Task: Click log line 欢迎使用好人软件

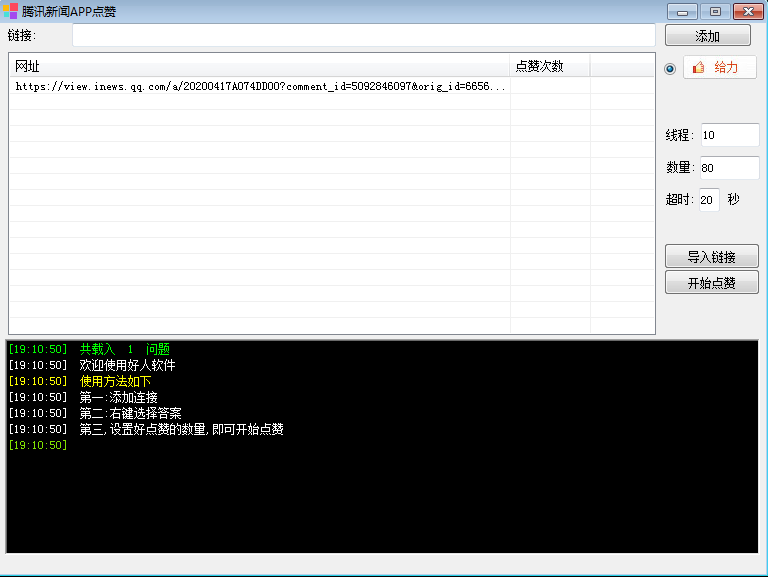Action: point(127,365)
